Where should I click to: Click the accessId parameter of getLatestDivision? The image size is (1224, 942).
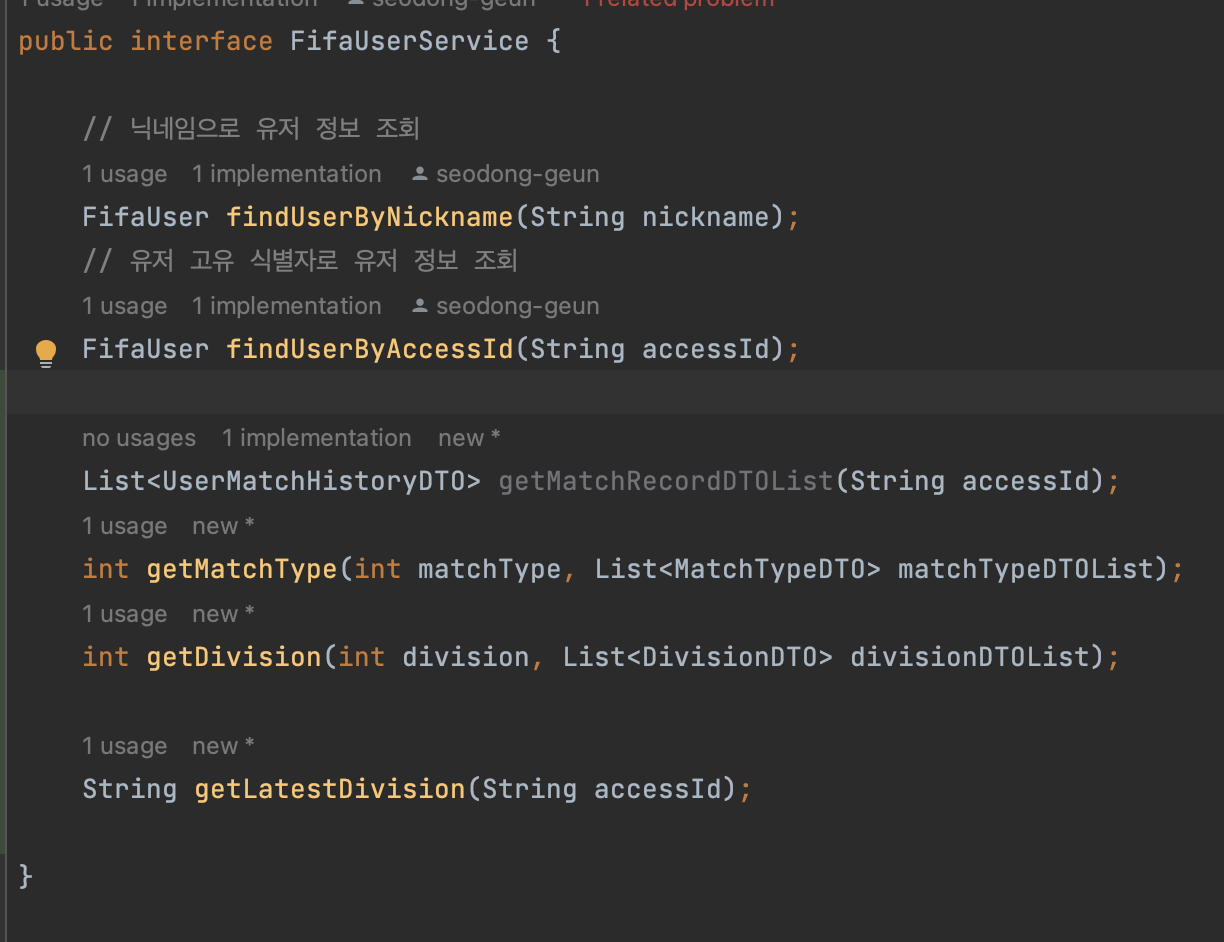click(658, 789)
